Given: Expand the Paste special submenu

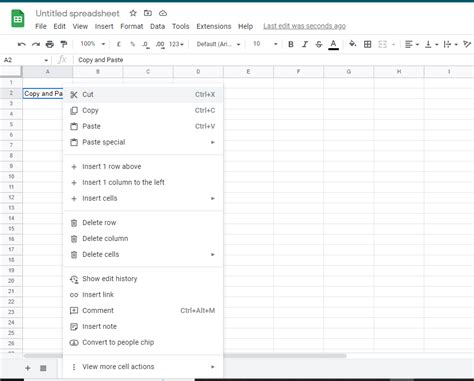Looking at the screenshot, I should pyautogui.click(x=143, y=142).
